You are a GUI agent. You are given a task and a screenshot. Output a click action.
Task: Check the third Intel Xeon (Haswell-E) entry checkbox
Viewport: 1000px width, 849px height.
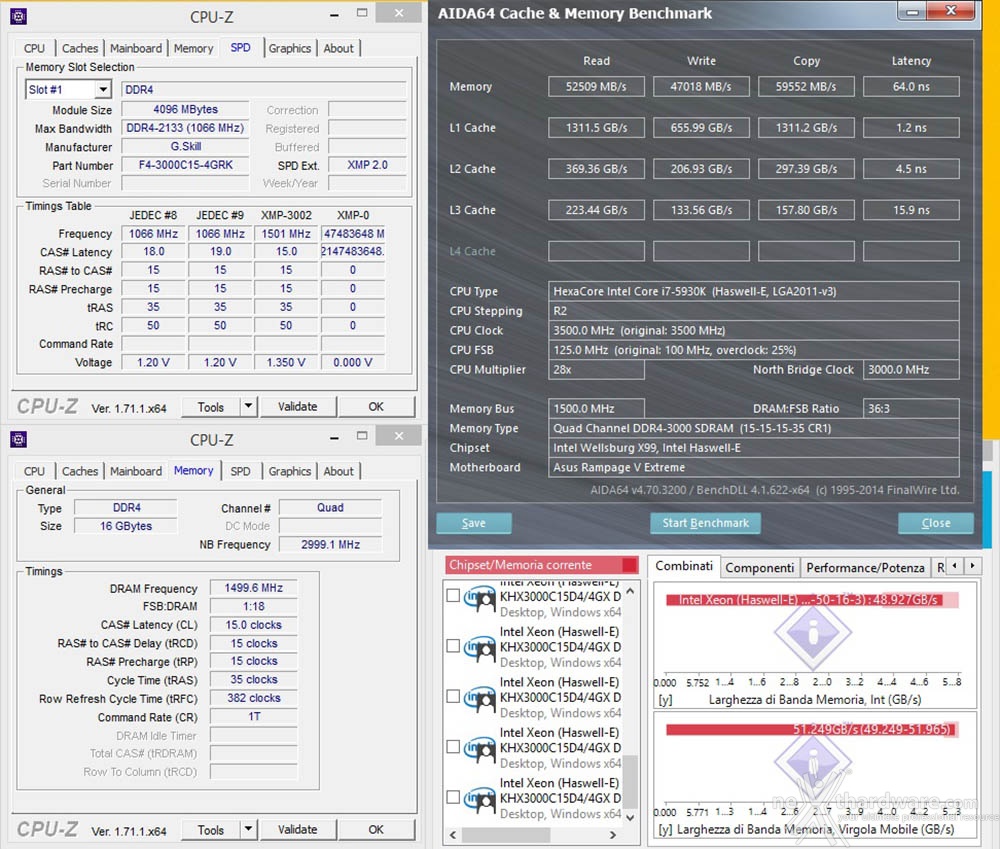pos(453,696)
